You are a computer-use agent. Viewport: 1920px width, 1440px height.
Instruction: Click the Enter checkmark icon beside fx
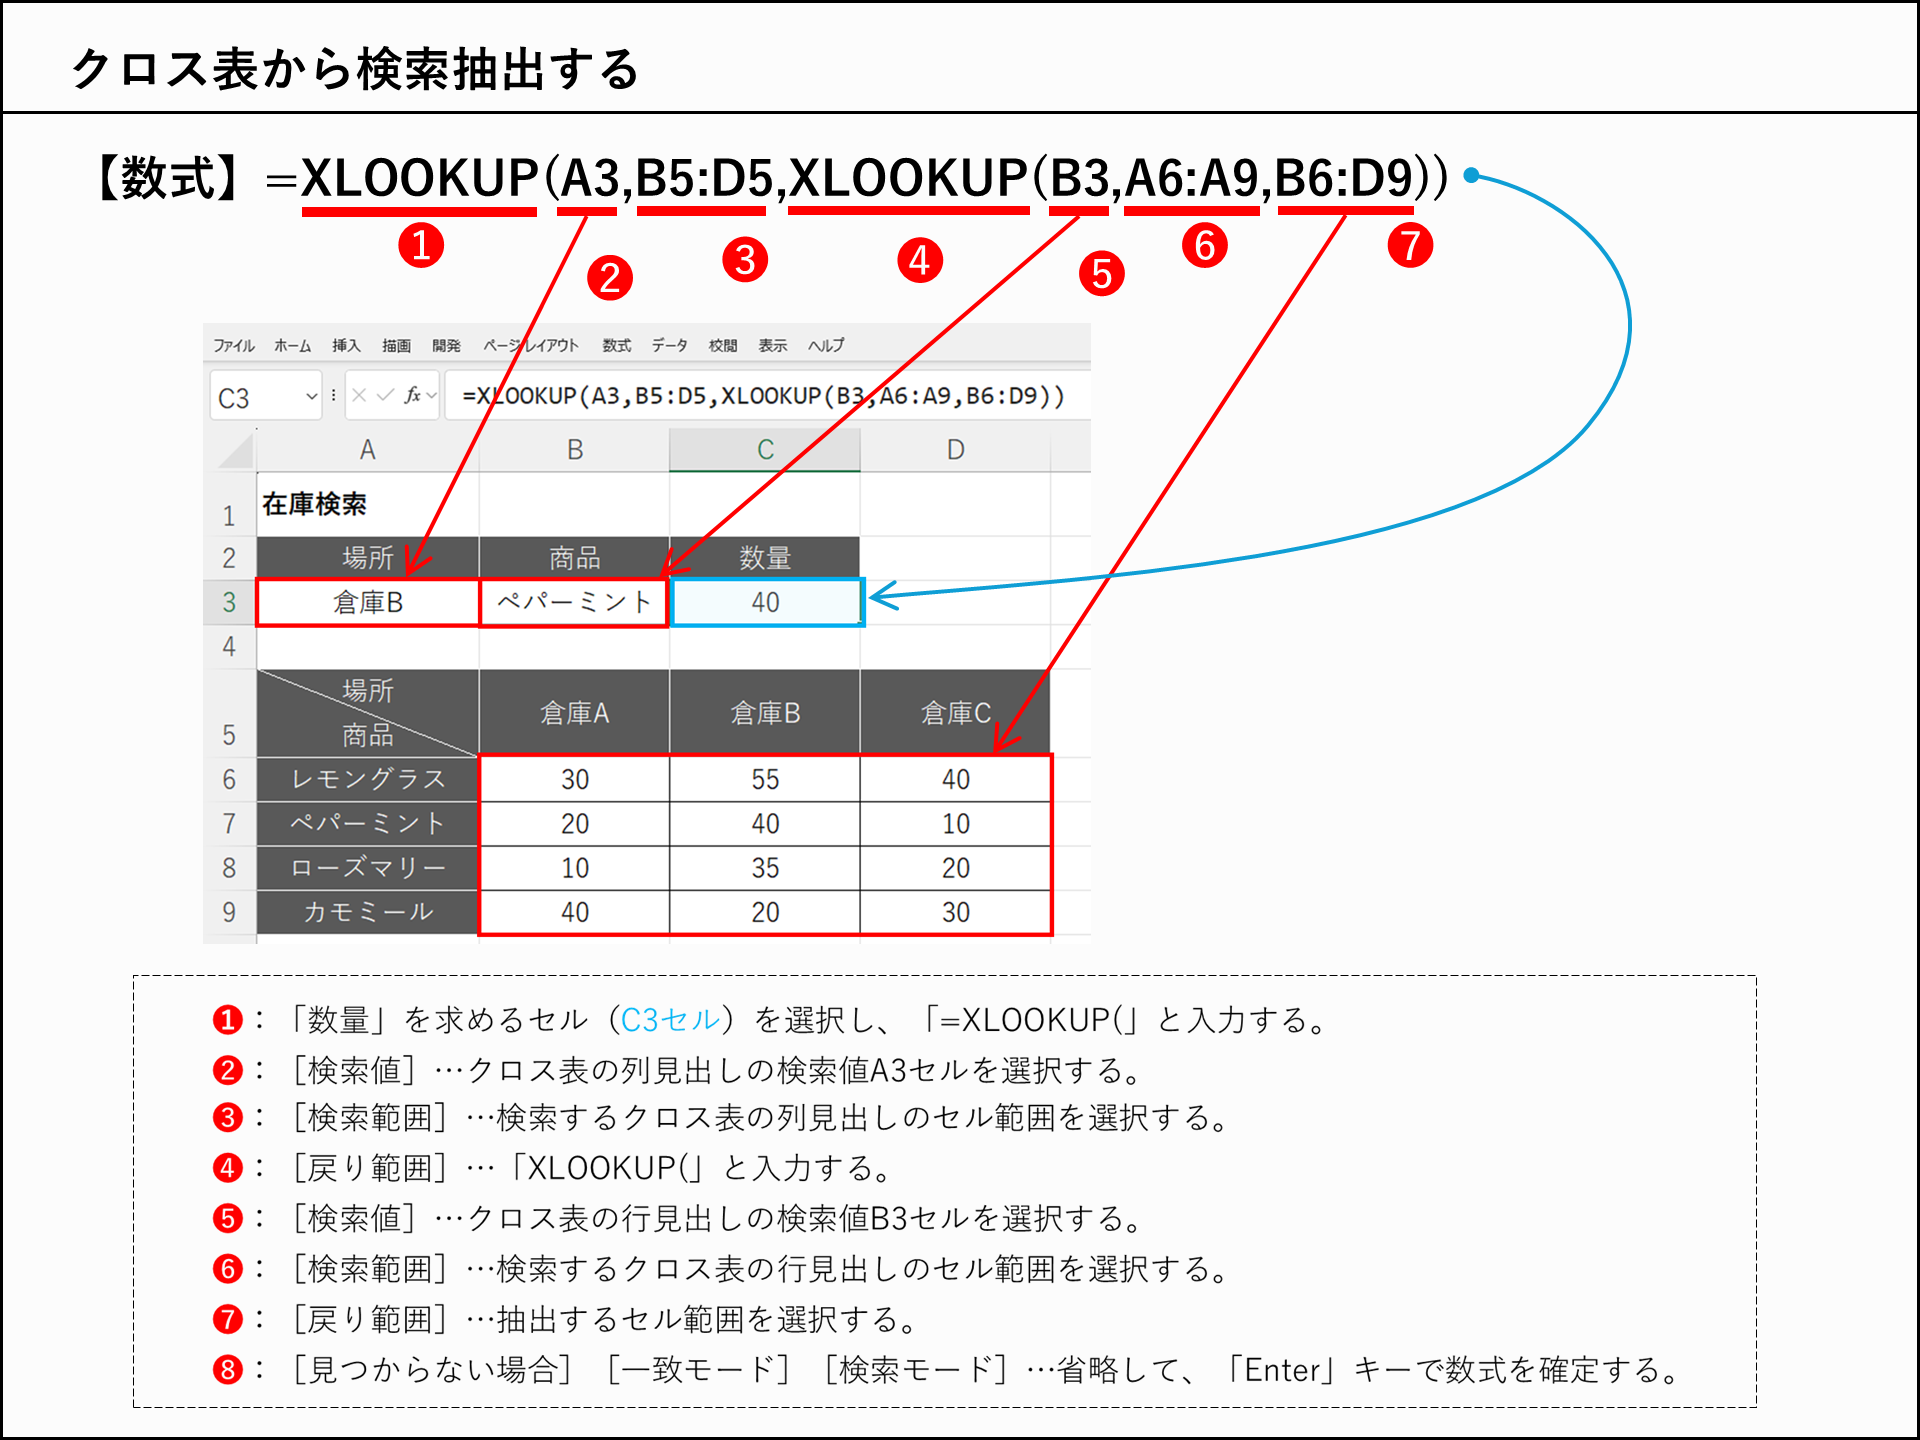pyautogui.click(x=385, y=394)
